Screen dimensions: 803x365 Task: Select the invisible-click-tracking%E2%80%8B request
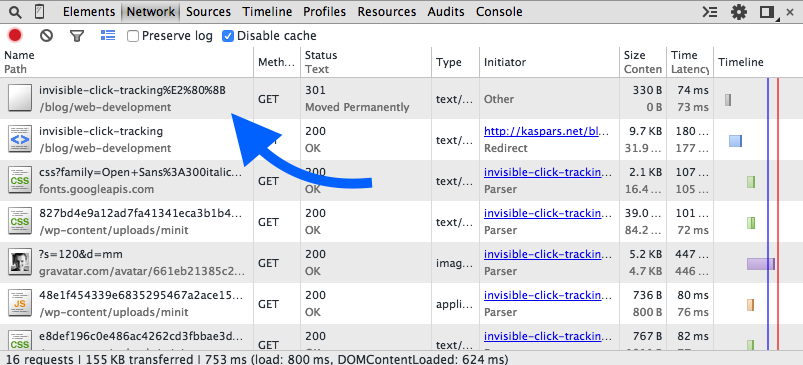pyautogui.click(x=132, y=91)
